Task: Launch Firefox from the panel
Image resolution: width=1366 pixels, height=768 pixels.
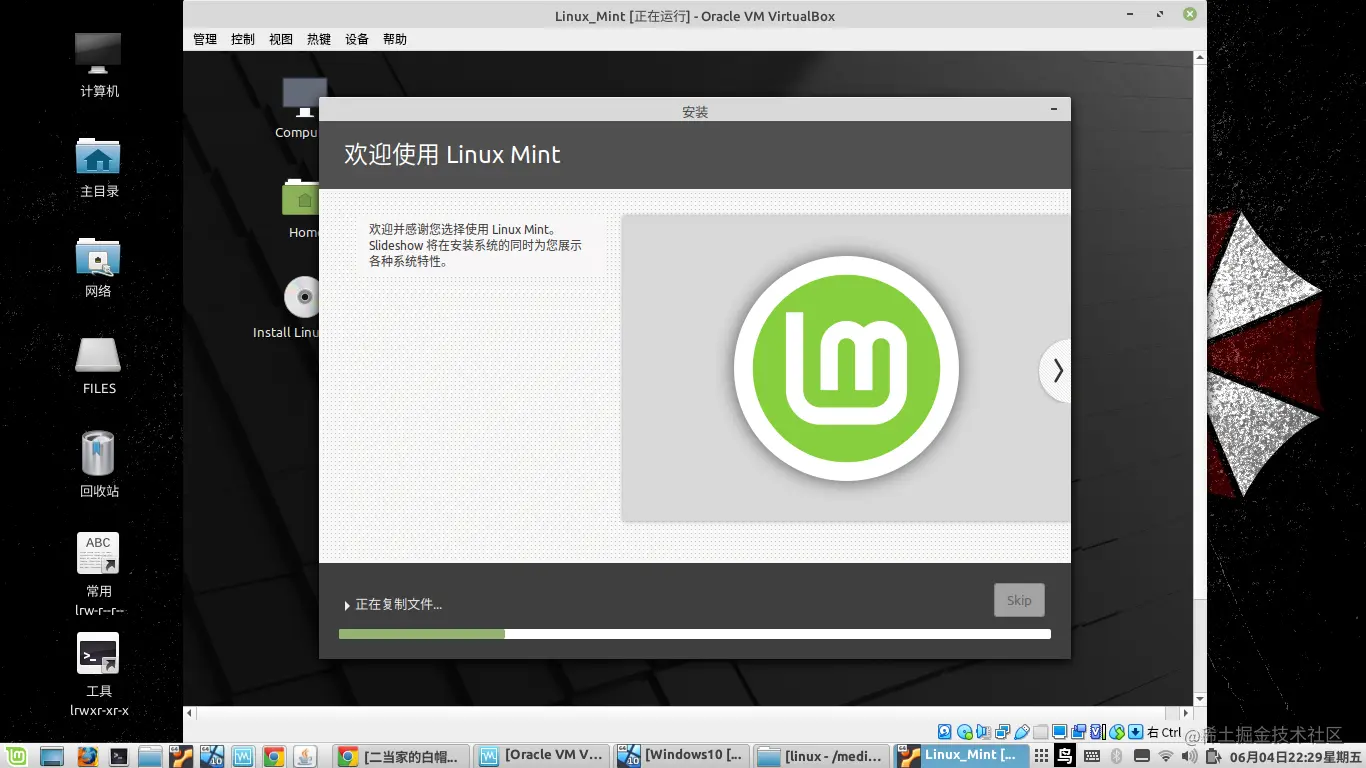Action: coord(87,756)
